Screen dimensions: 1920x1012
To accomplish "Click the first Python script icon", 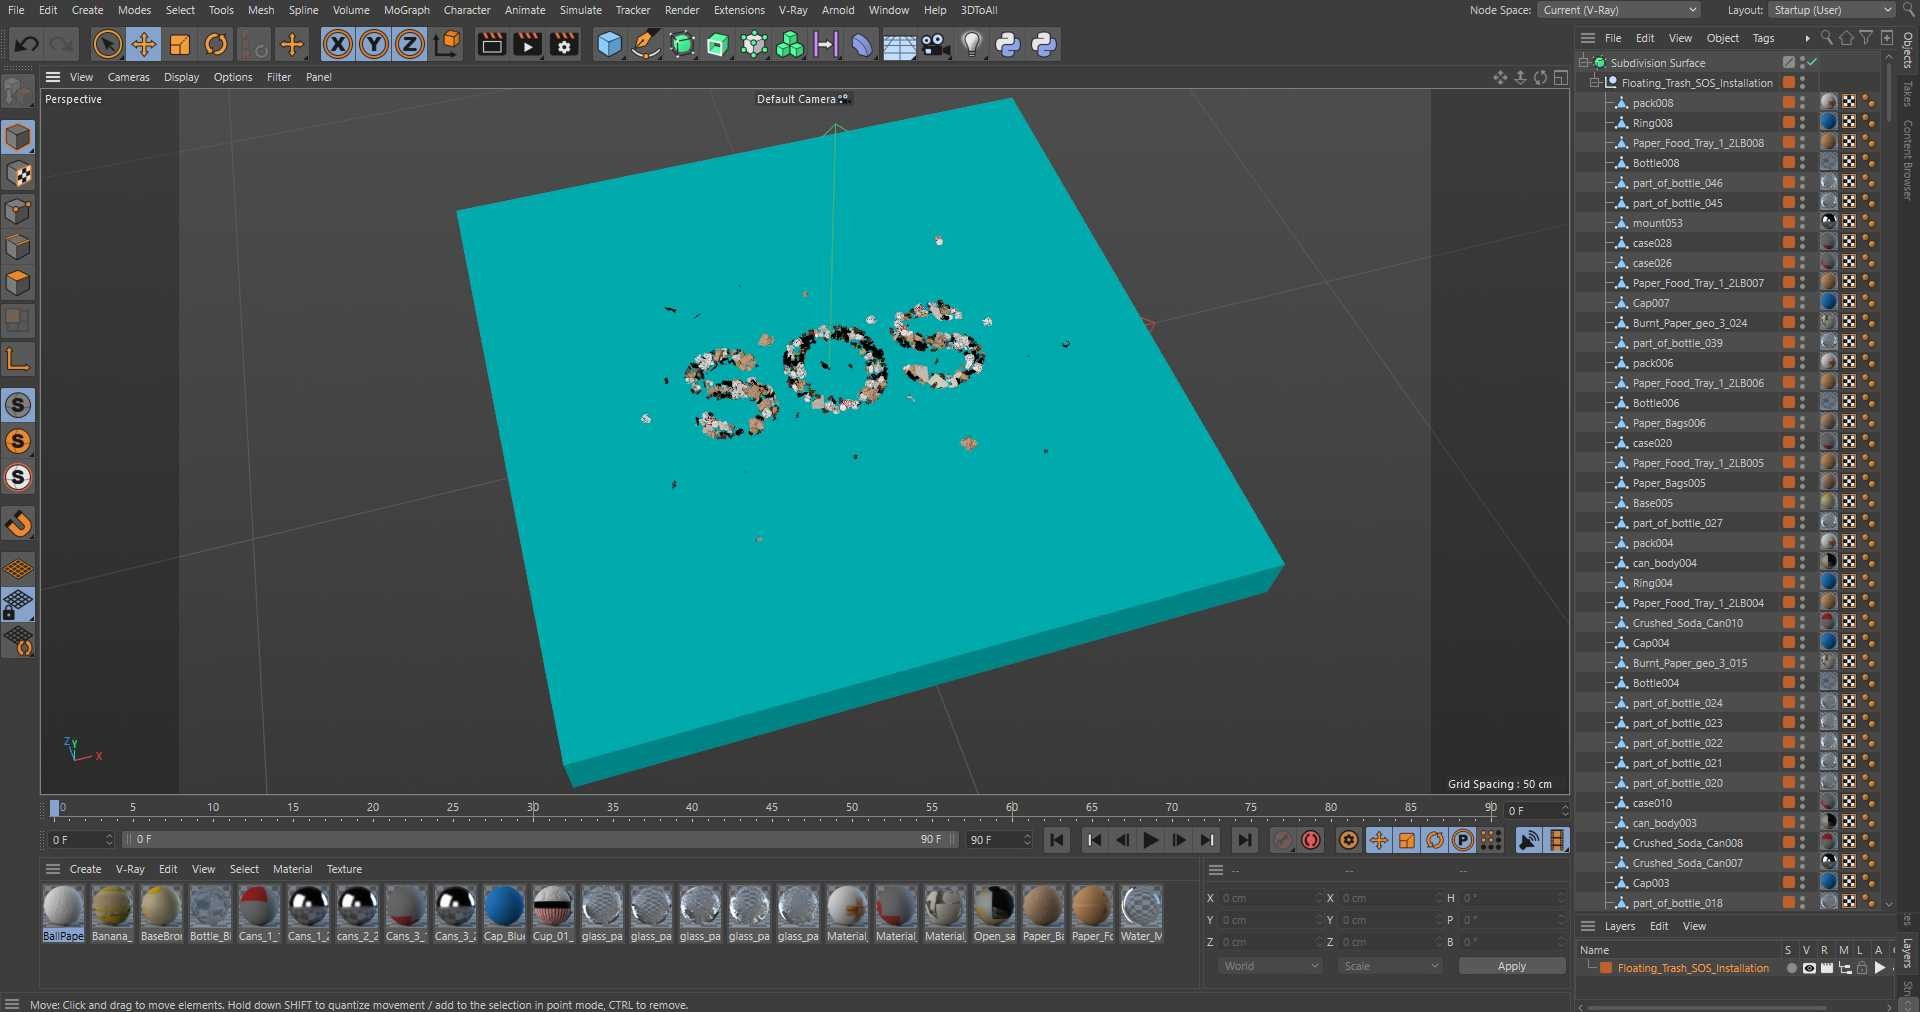I will [1008, 44].
